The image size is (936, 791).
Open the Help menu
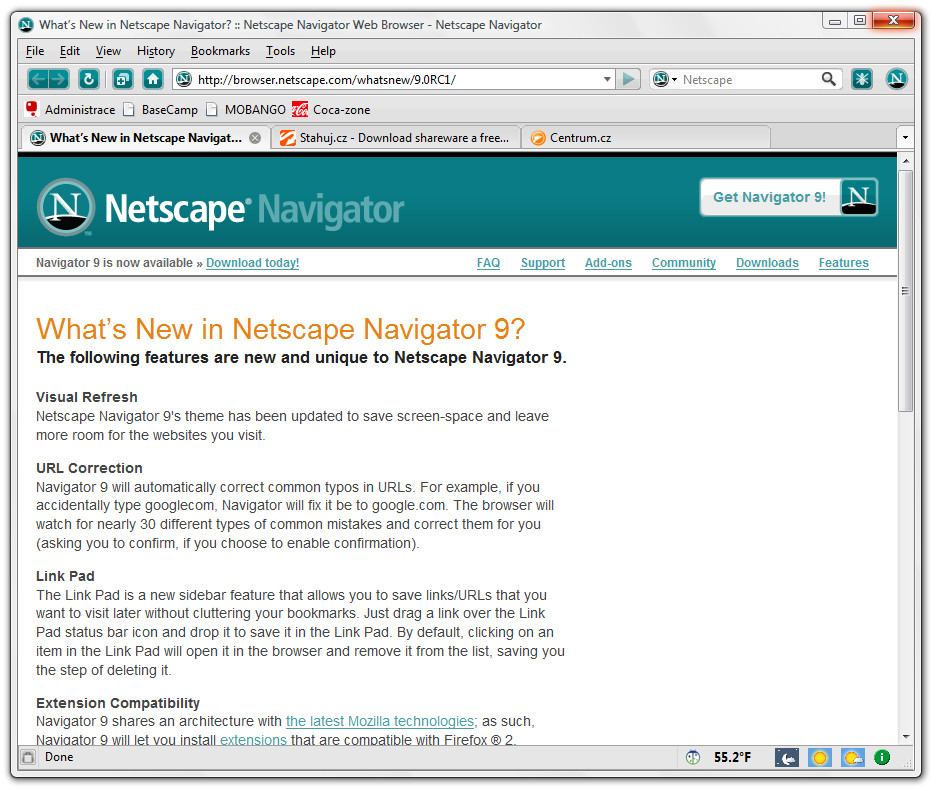point(323,51)
